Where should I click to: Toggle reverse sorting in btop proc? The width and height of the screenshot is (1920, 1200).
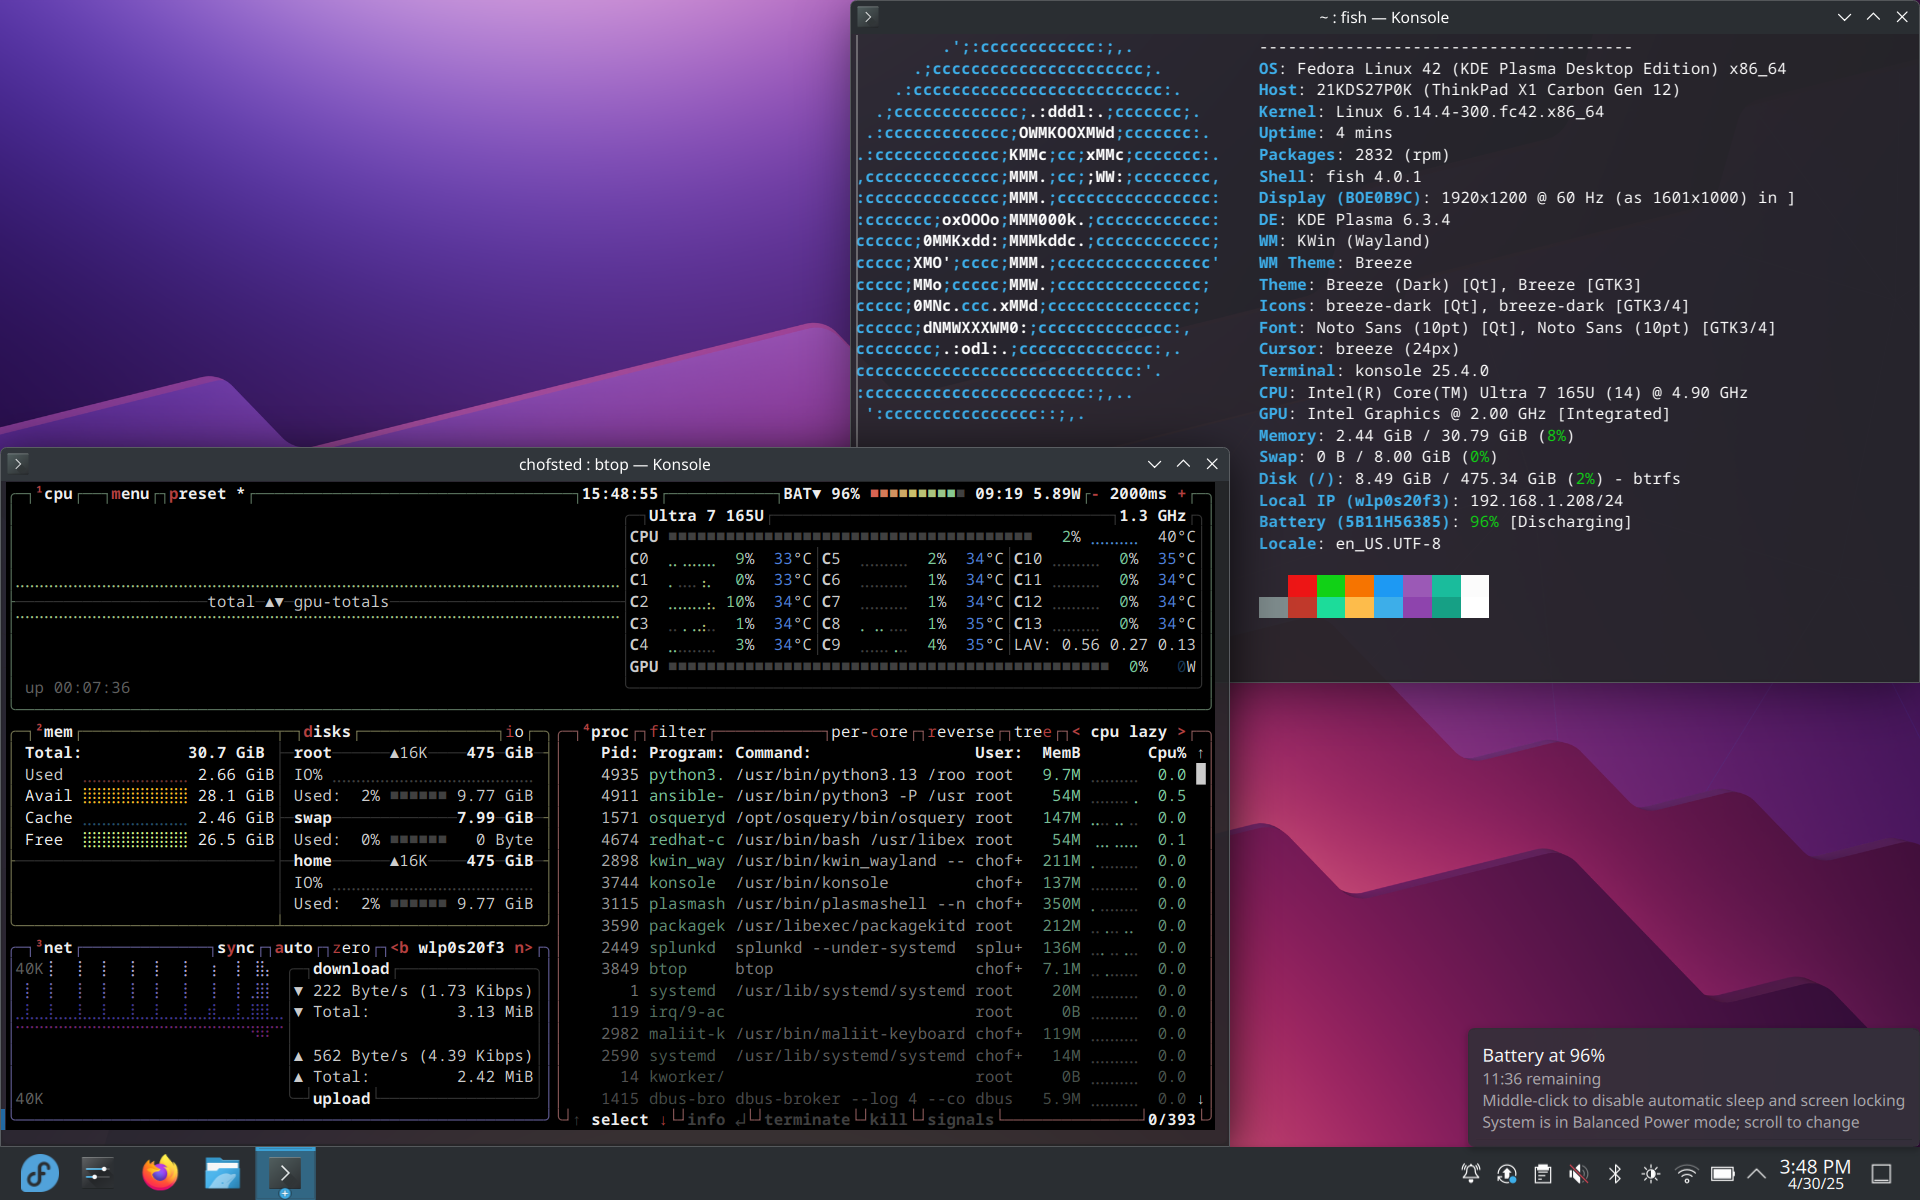(960, 732)
